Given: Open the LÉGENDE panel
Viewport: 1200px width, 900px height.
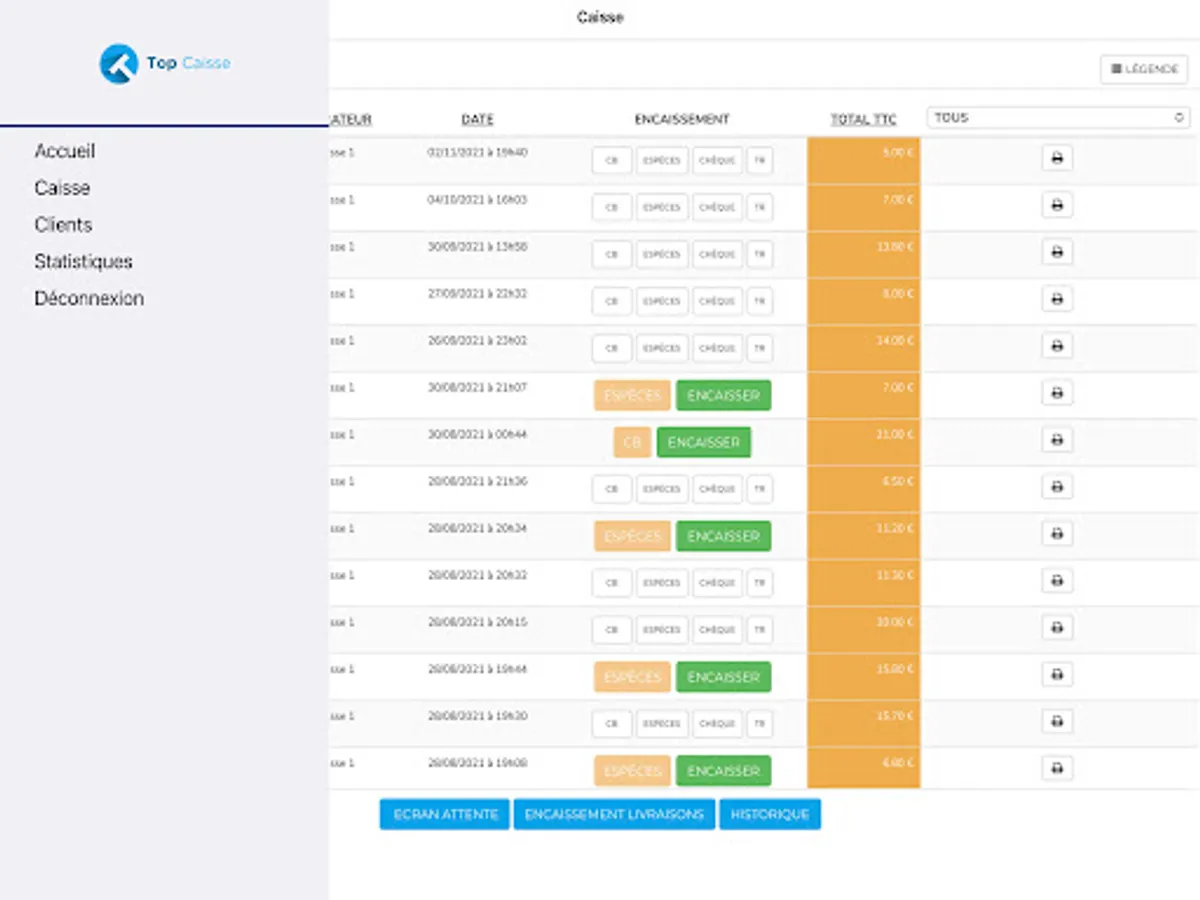Looking at the screenshot, I should point(1144,69).
